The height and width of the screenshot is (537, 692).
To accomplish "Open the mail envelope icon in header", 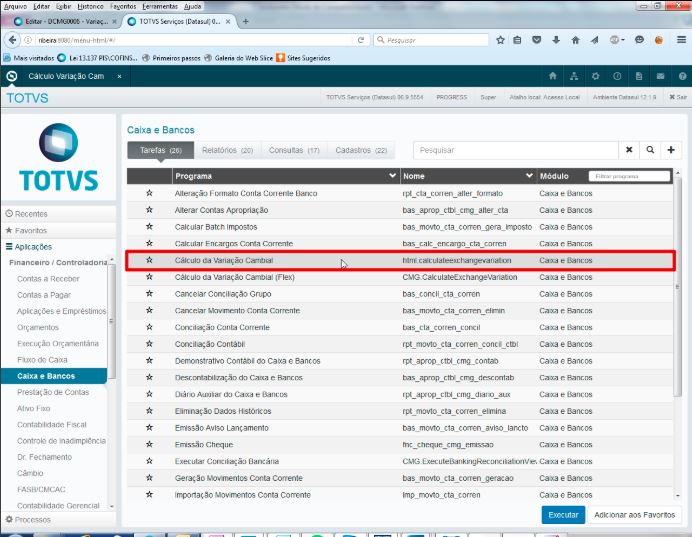I will pyautogui.click(x=660, y=76).
